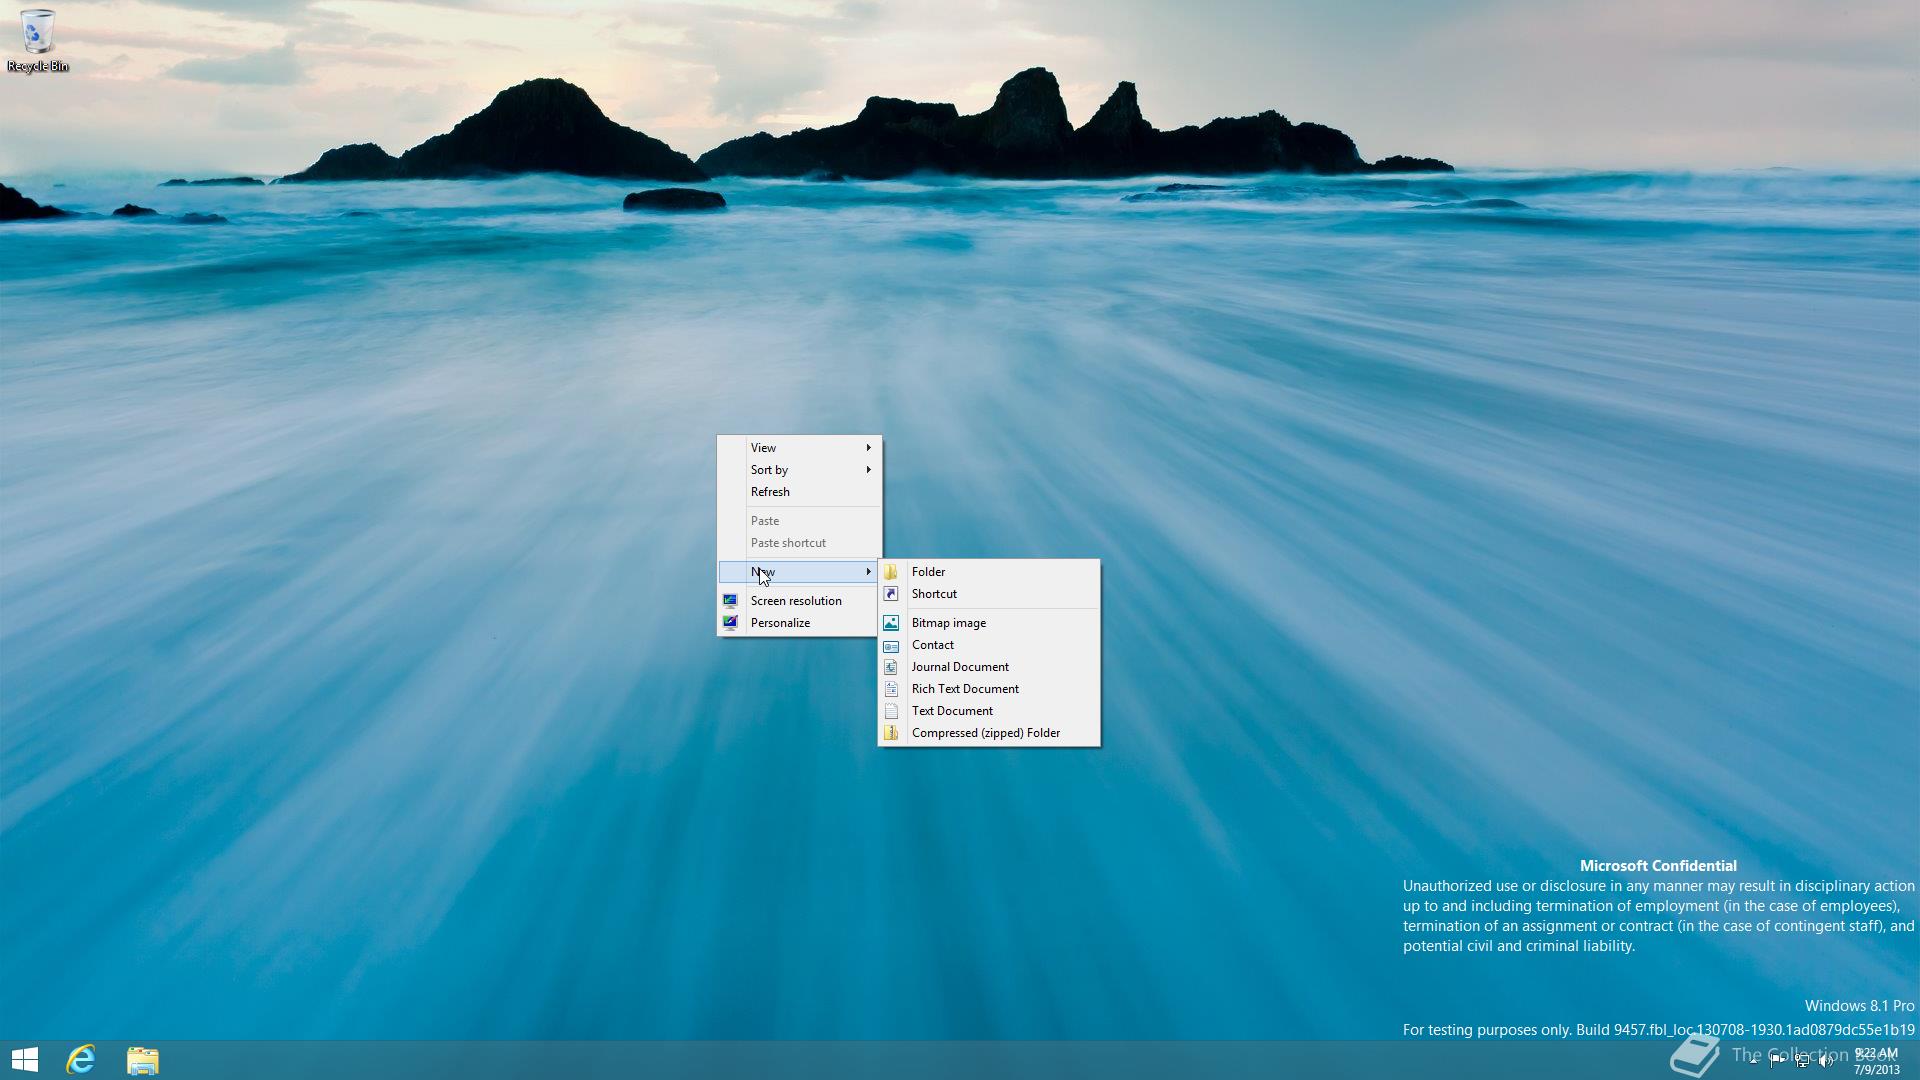Image resolution: width=1920 pixels, height=1080 pixels.
Task: Create a new Folder from the submenu
Action: coord(989,571)
